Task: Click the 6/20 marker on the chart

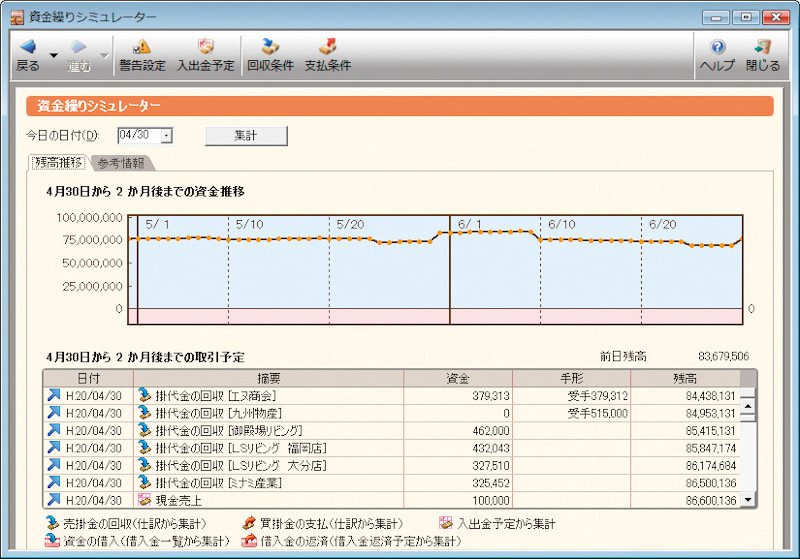Action: click(663, 224)
